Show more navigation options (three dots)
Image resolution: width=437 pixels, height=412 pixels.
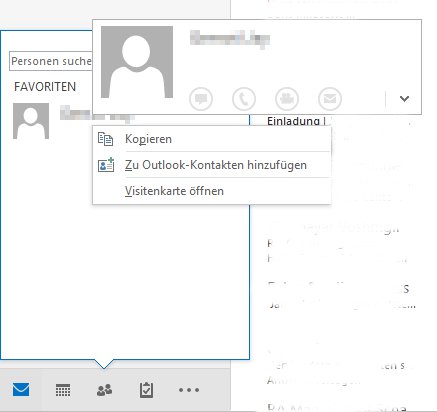click(189, 390)
